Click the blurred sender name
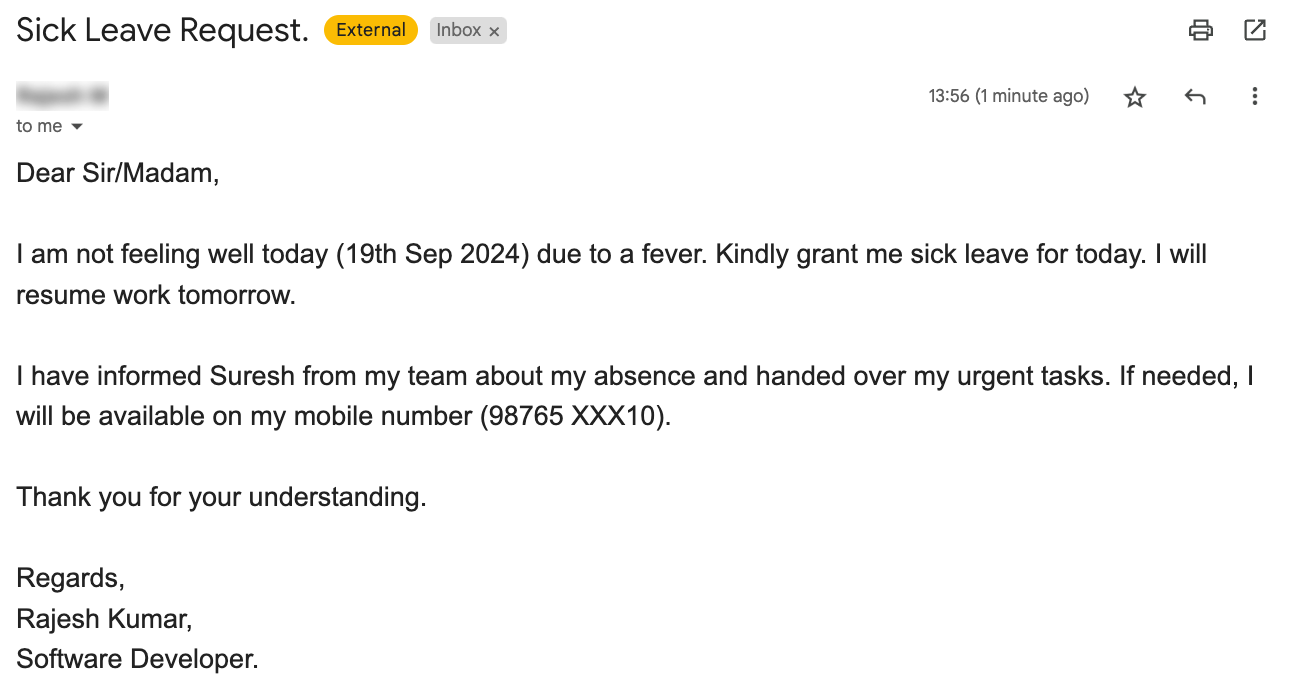 tap(62, 95)
